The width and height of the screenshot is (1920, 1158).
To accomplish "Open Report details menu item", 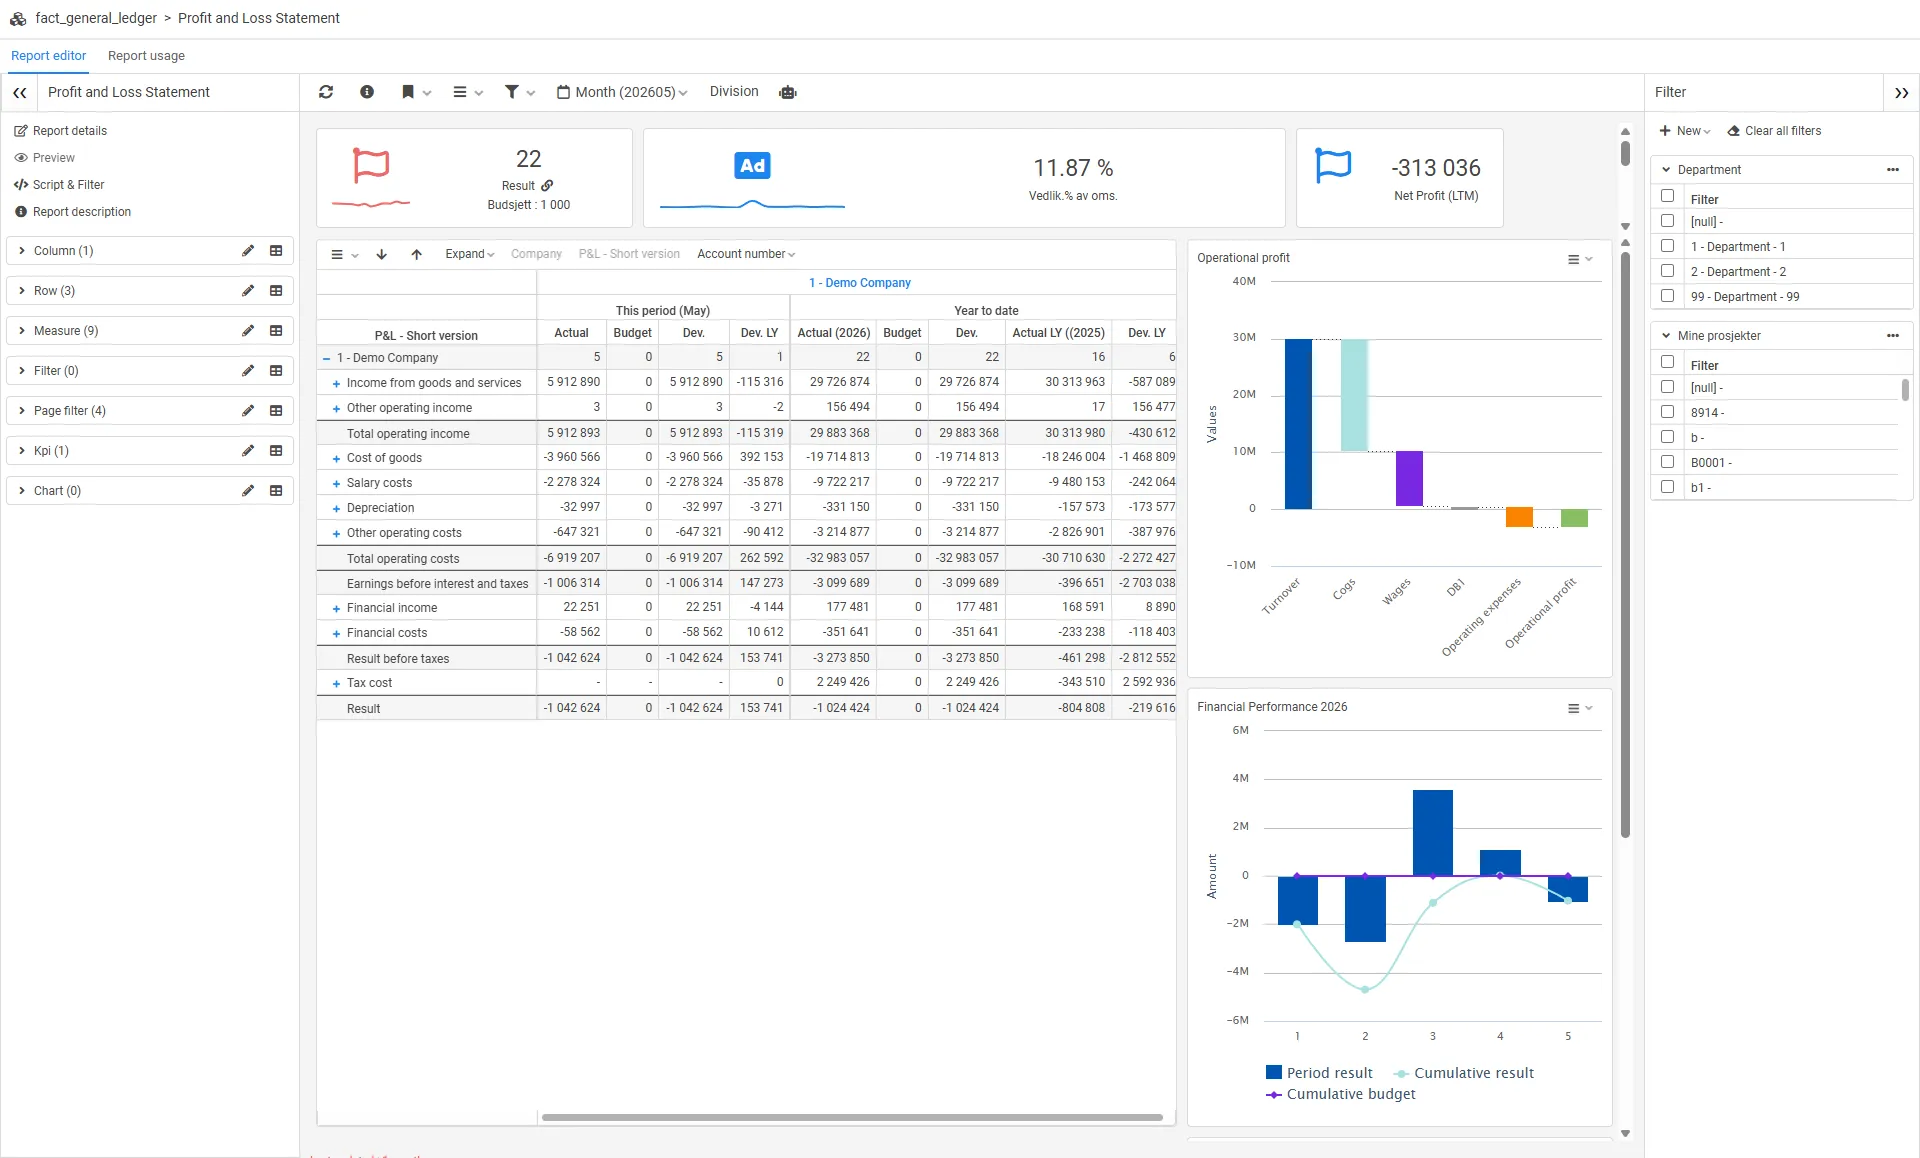I will point(61,131).
